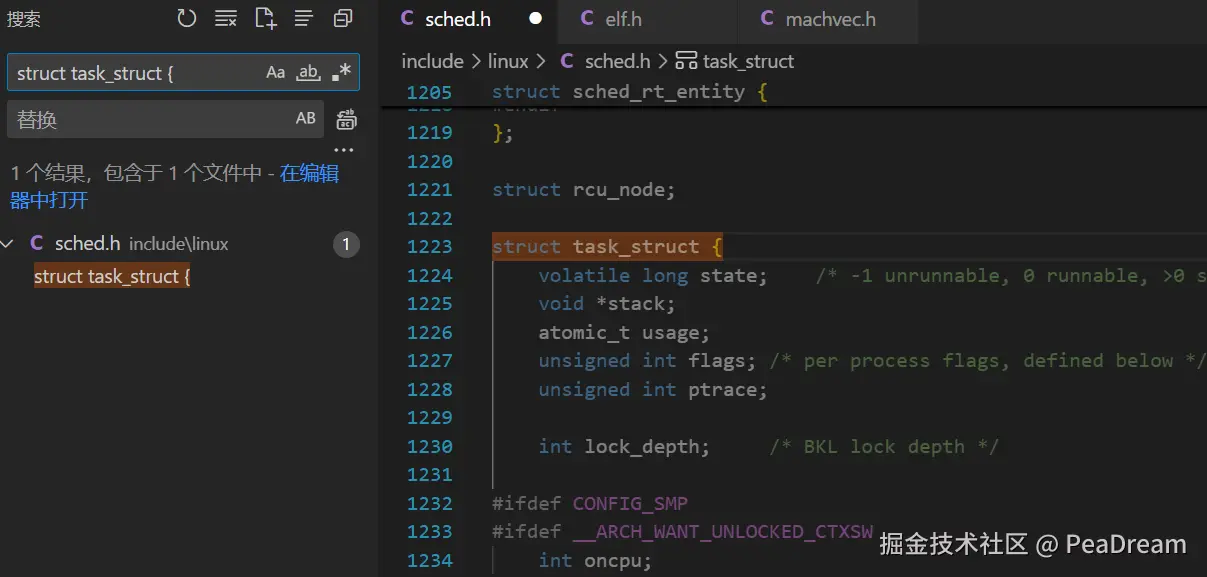1207x577 pixels.
Task: Toggle search details ellipsis
Action: 344,151
